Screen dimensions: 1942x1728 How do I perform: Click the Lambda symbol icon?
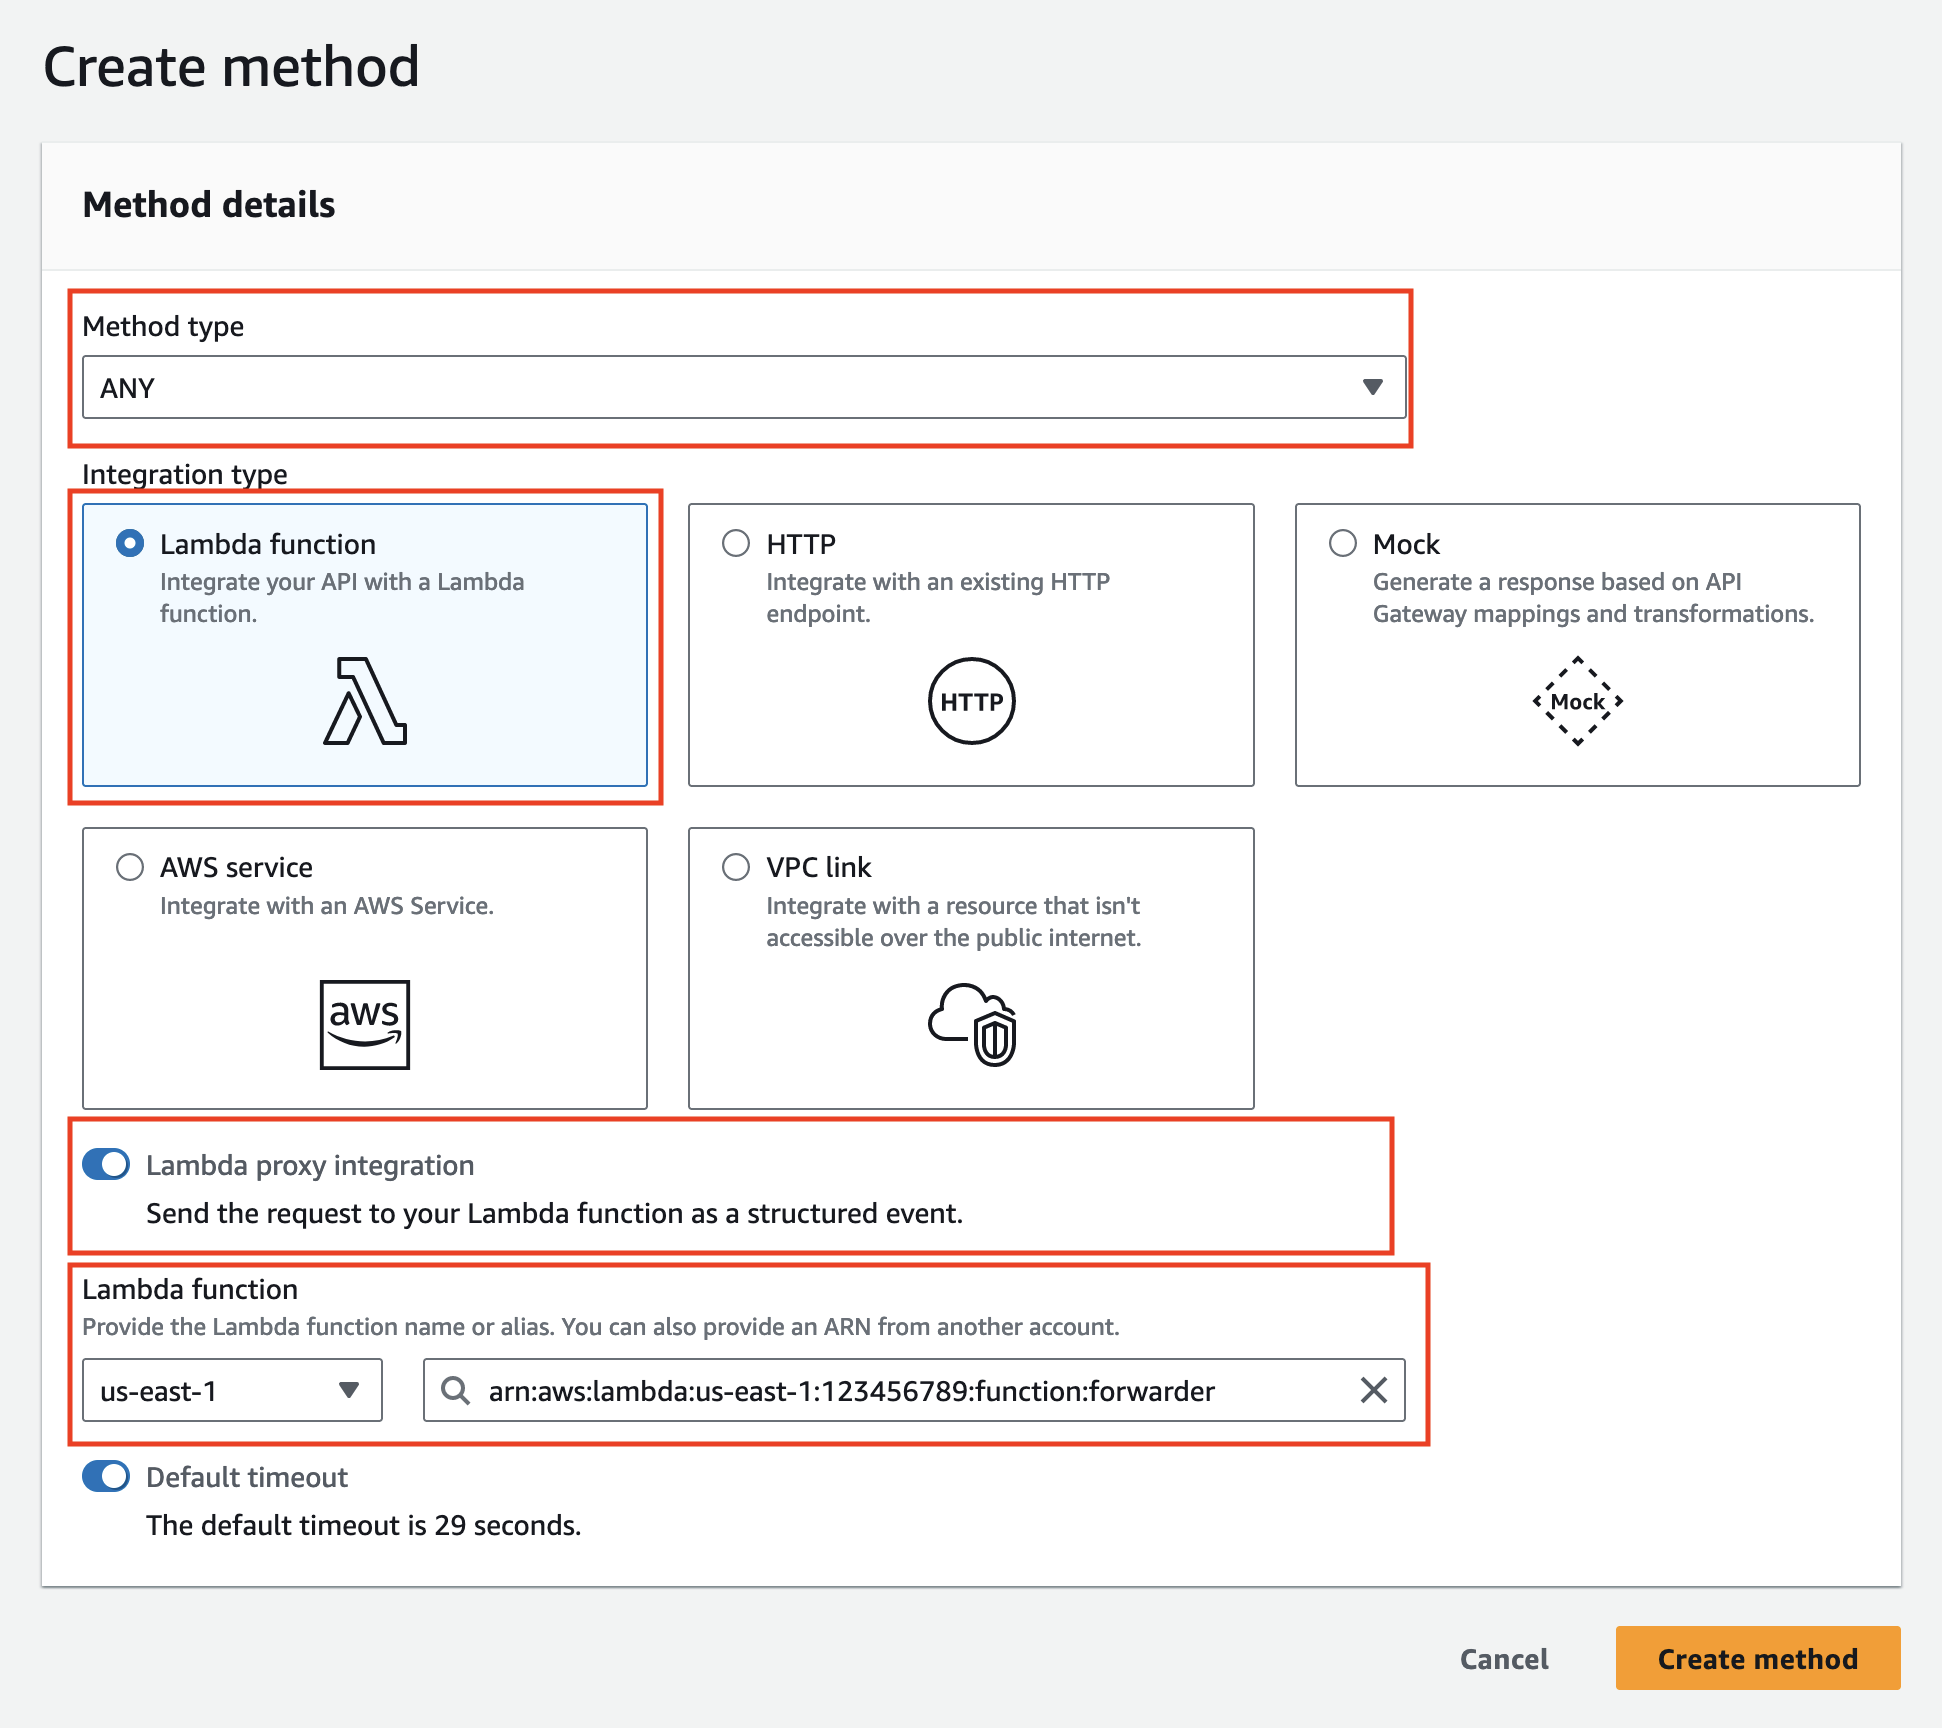(x=365, y=700)
